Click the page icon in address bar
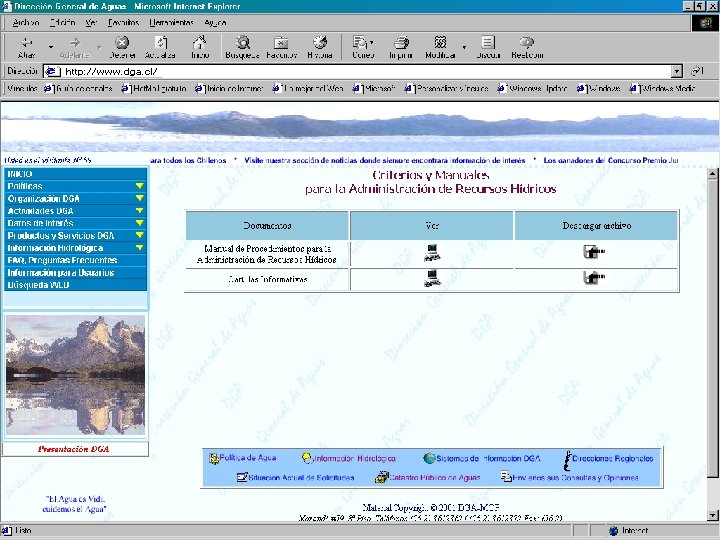Viewport: 720px width, 540px height. (52, 71)
